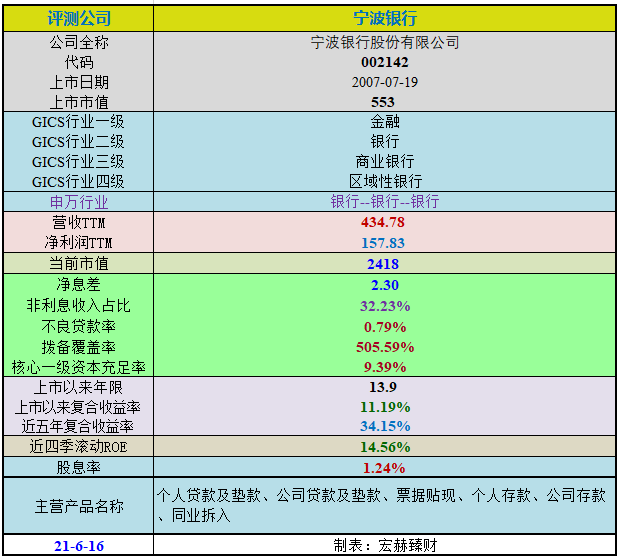
Task: Click the label 上市日期
Action: click(x=79, y=82)
